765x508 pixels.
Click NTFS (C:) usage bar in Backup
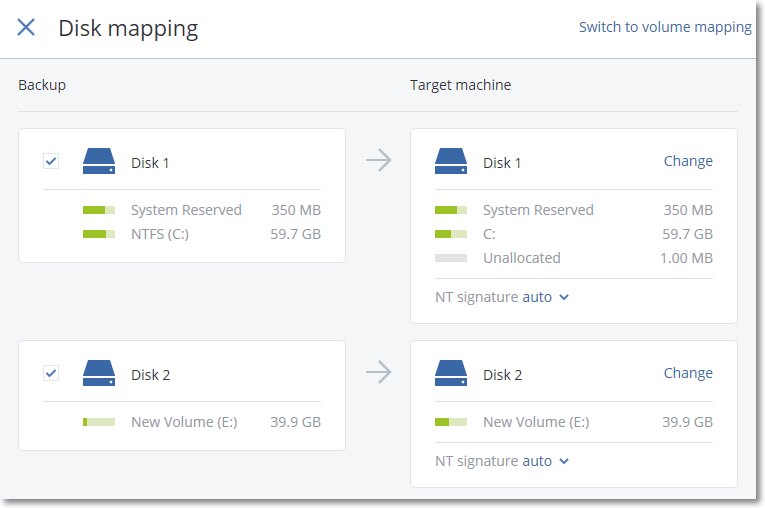(99, 234)
